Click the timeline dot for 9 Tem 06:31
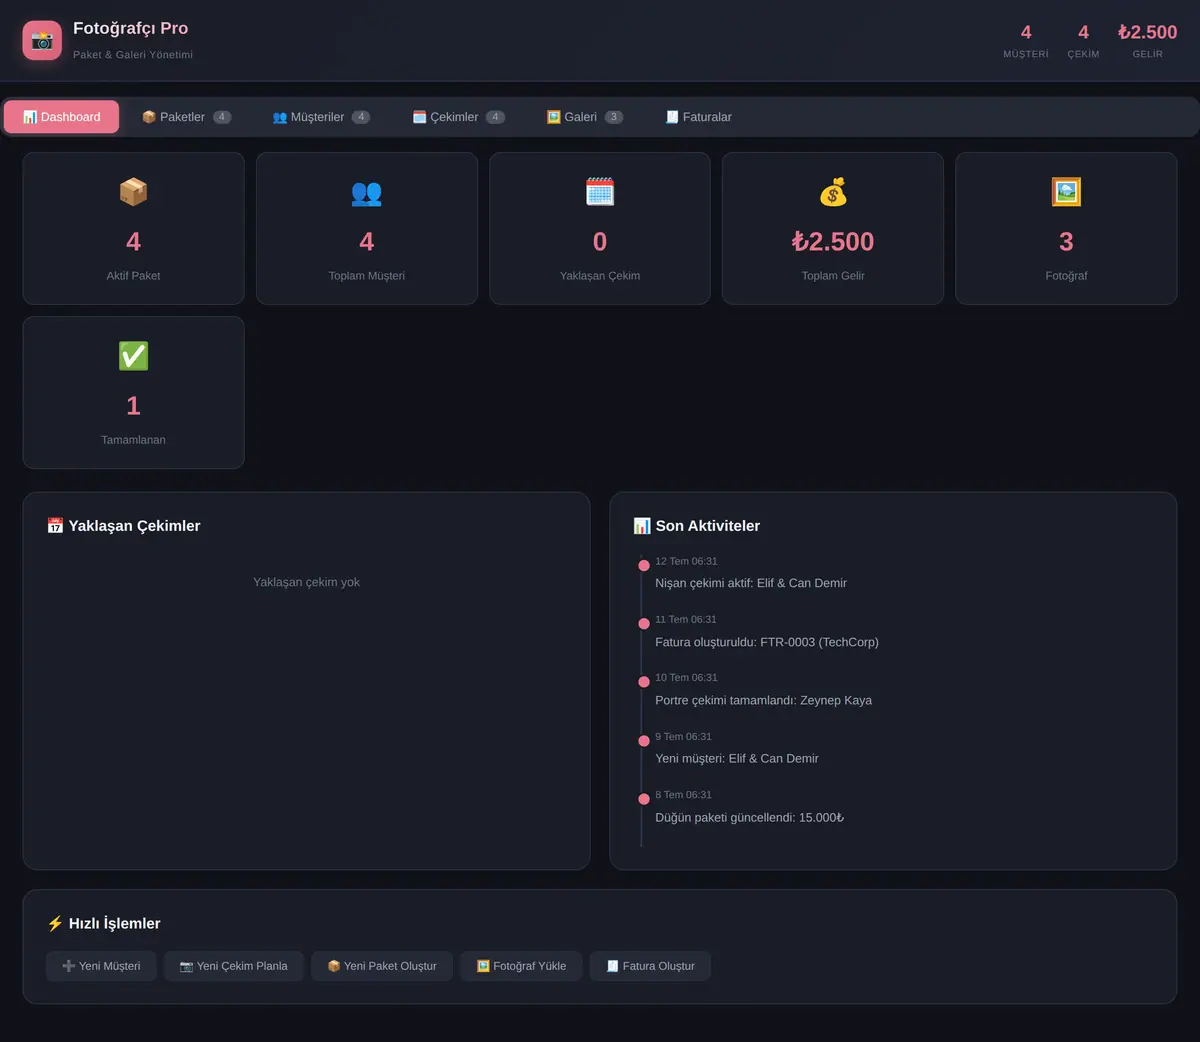Image resolution: width=1200 pixels, height=1042 pixels. (x=644, y=740)
